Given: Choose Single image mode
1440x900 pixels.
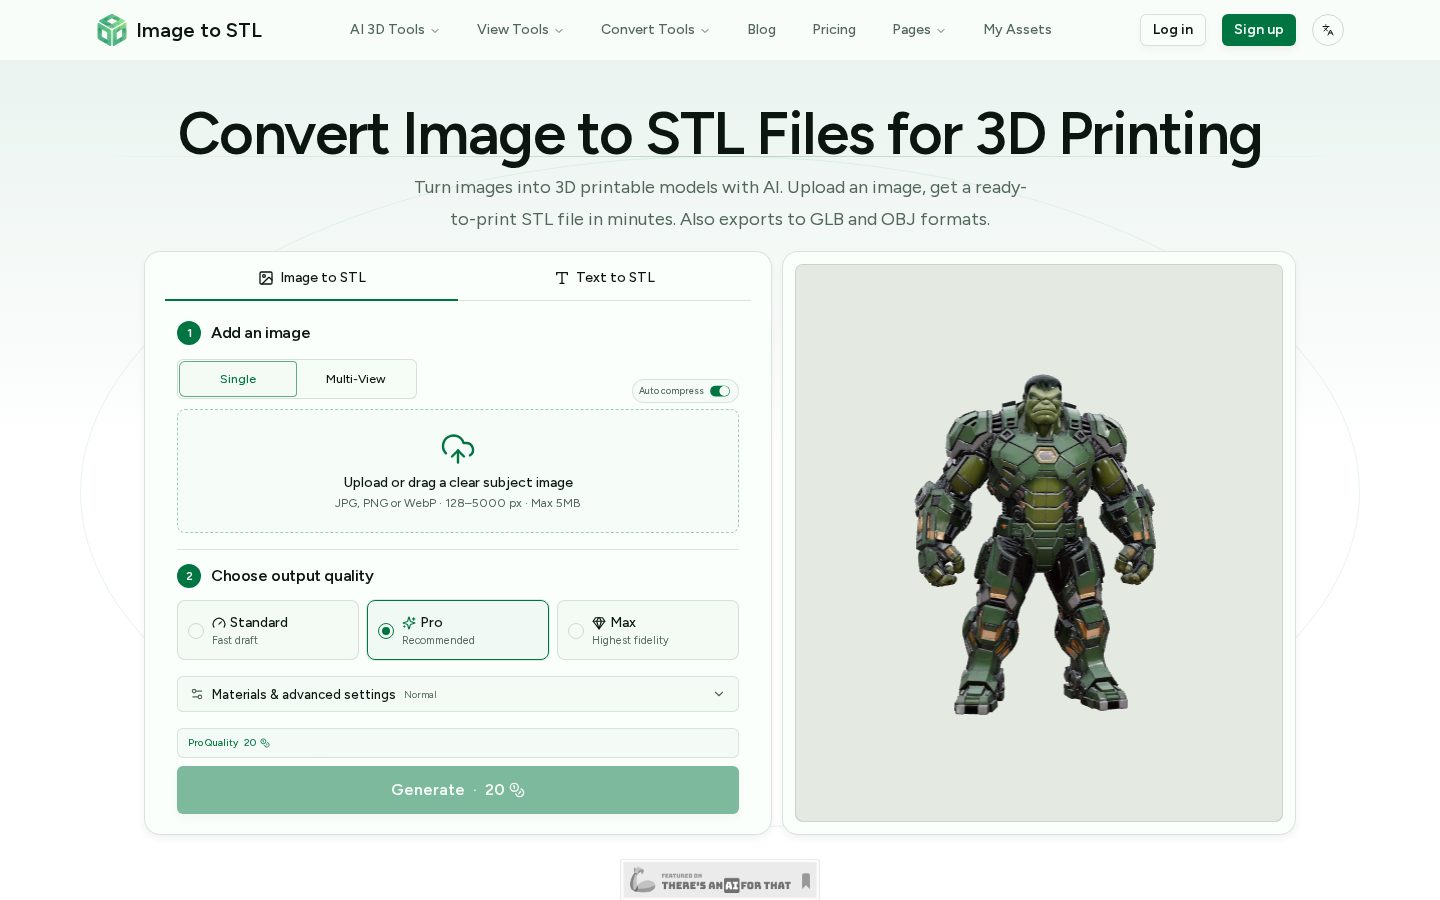Looking at the screenshot, I should point(238,379).
